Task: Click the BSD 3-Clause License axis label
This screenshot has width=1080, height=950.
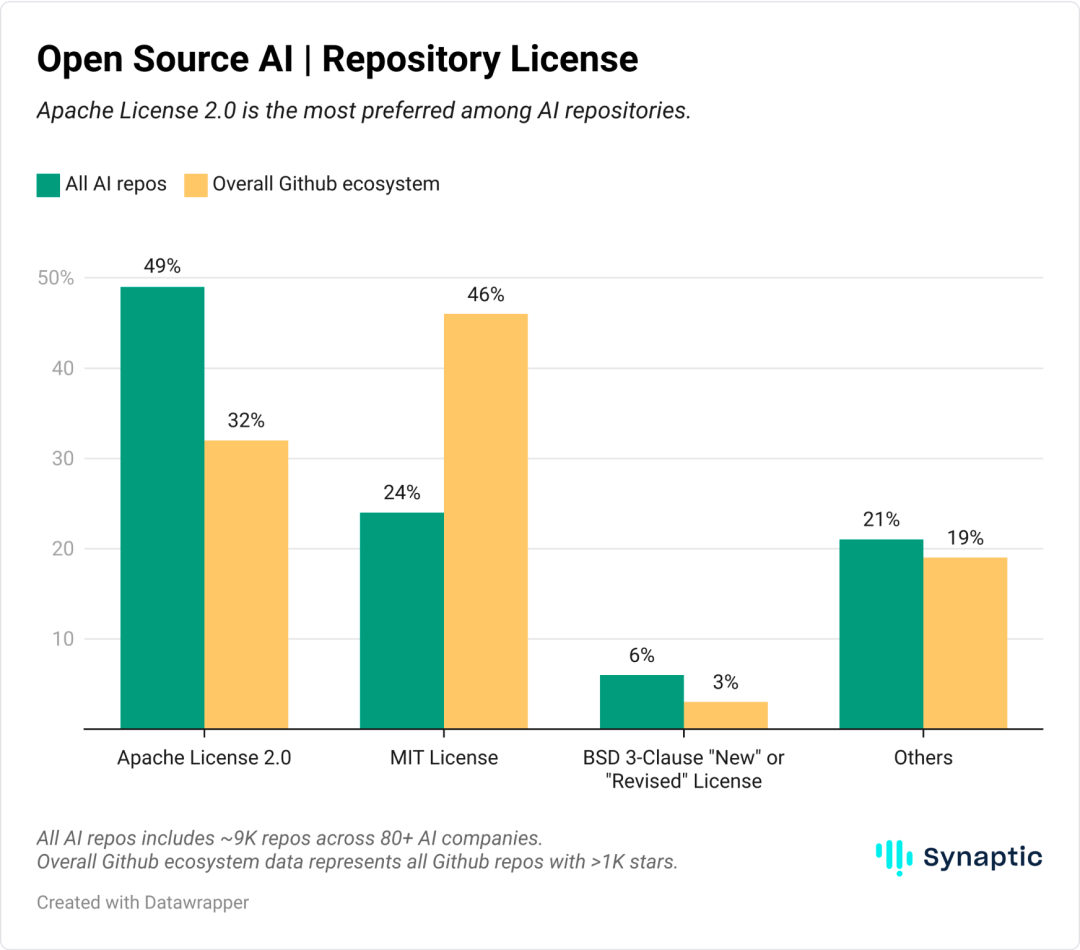Action: [684, 770]
